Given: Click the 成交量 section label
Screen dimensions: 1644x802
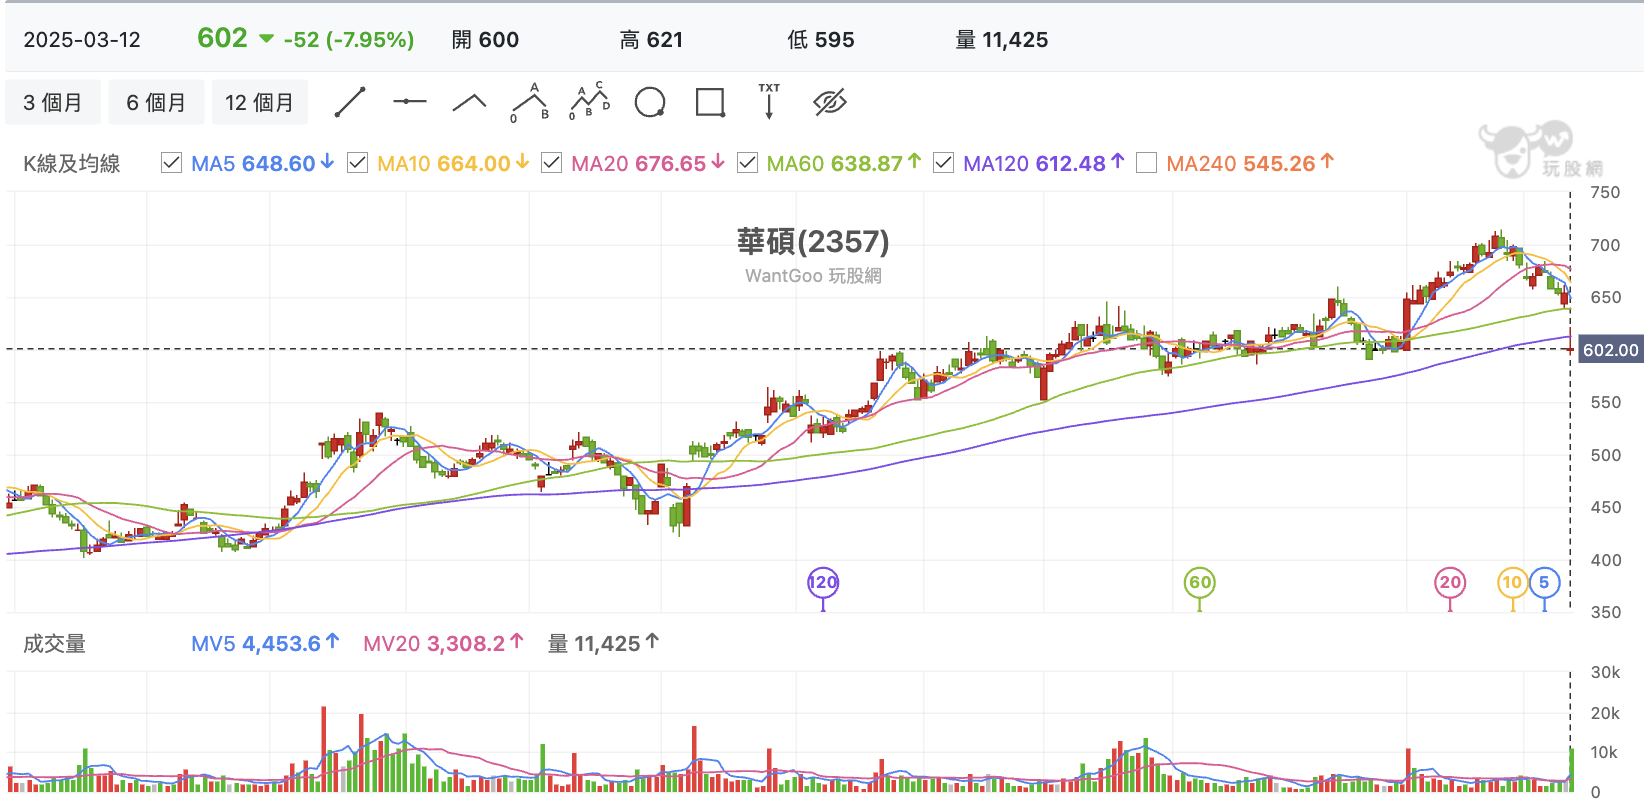Looking at the screenshot, I should (55, 644).
